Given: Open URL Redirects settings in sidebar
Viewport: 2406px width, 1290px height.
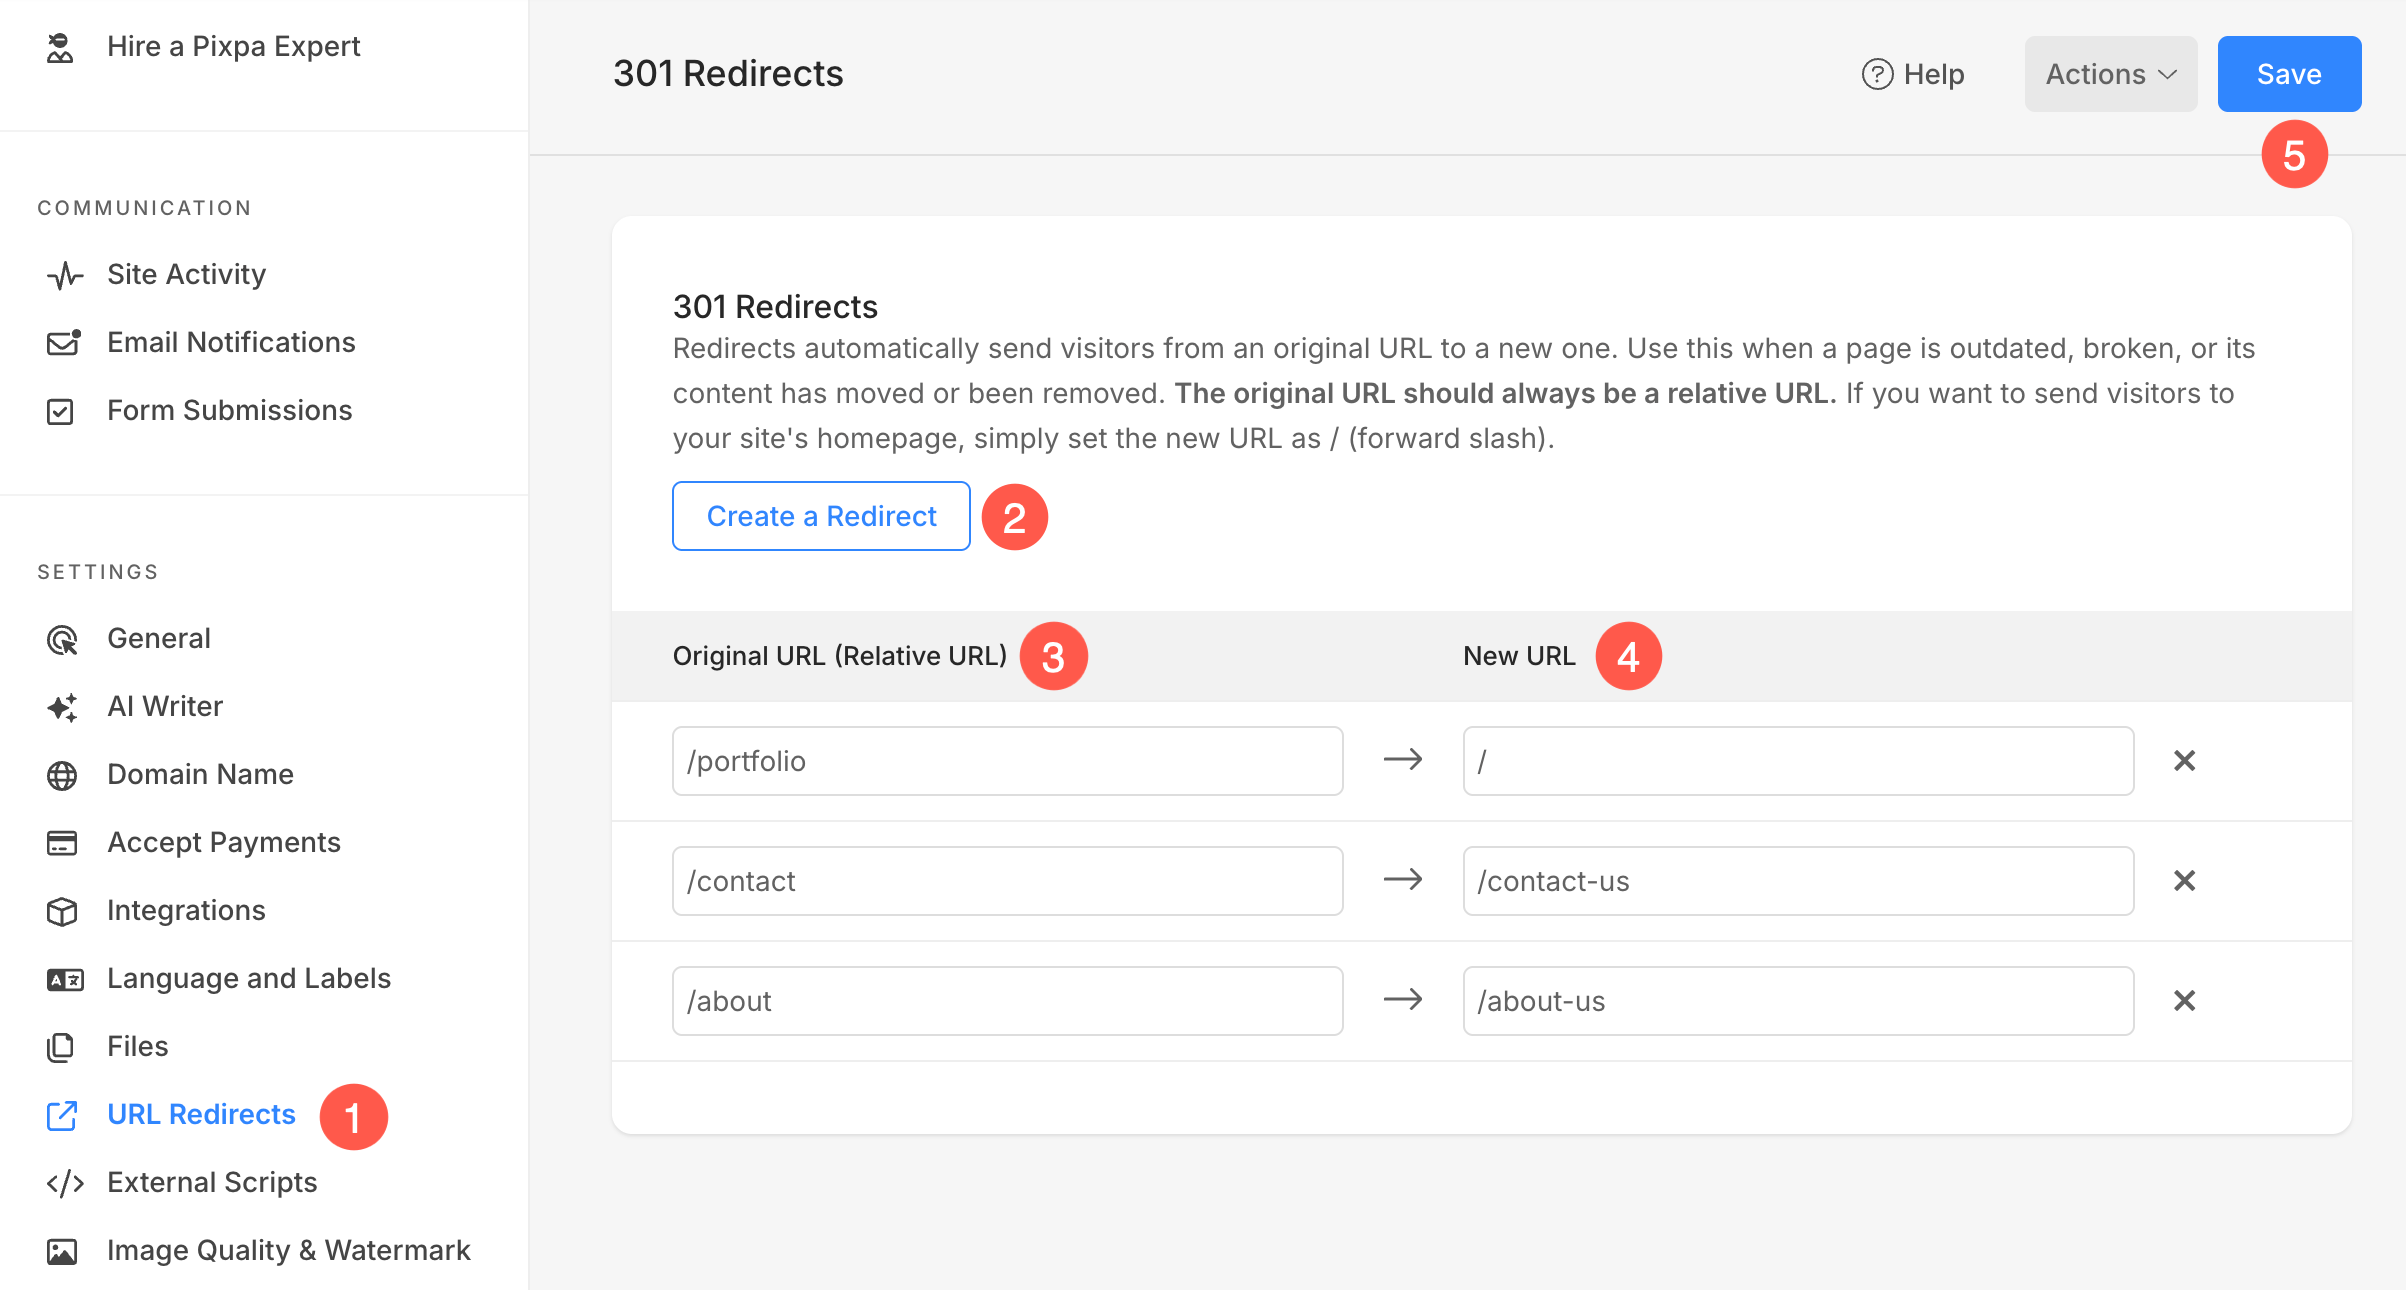Looking at the screenshot, I should 201,1114.
